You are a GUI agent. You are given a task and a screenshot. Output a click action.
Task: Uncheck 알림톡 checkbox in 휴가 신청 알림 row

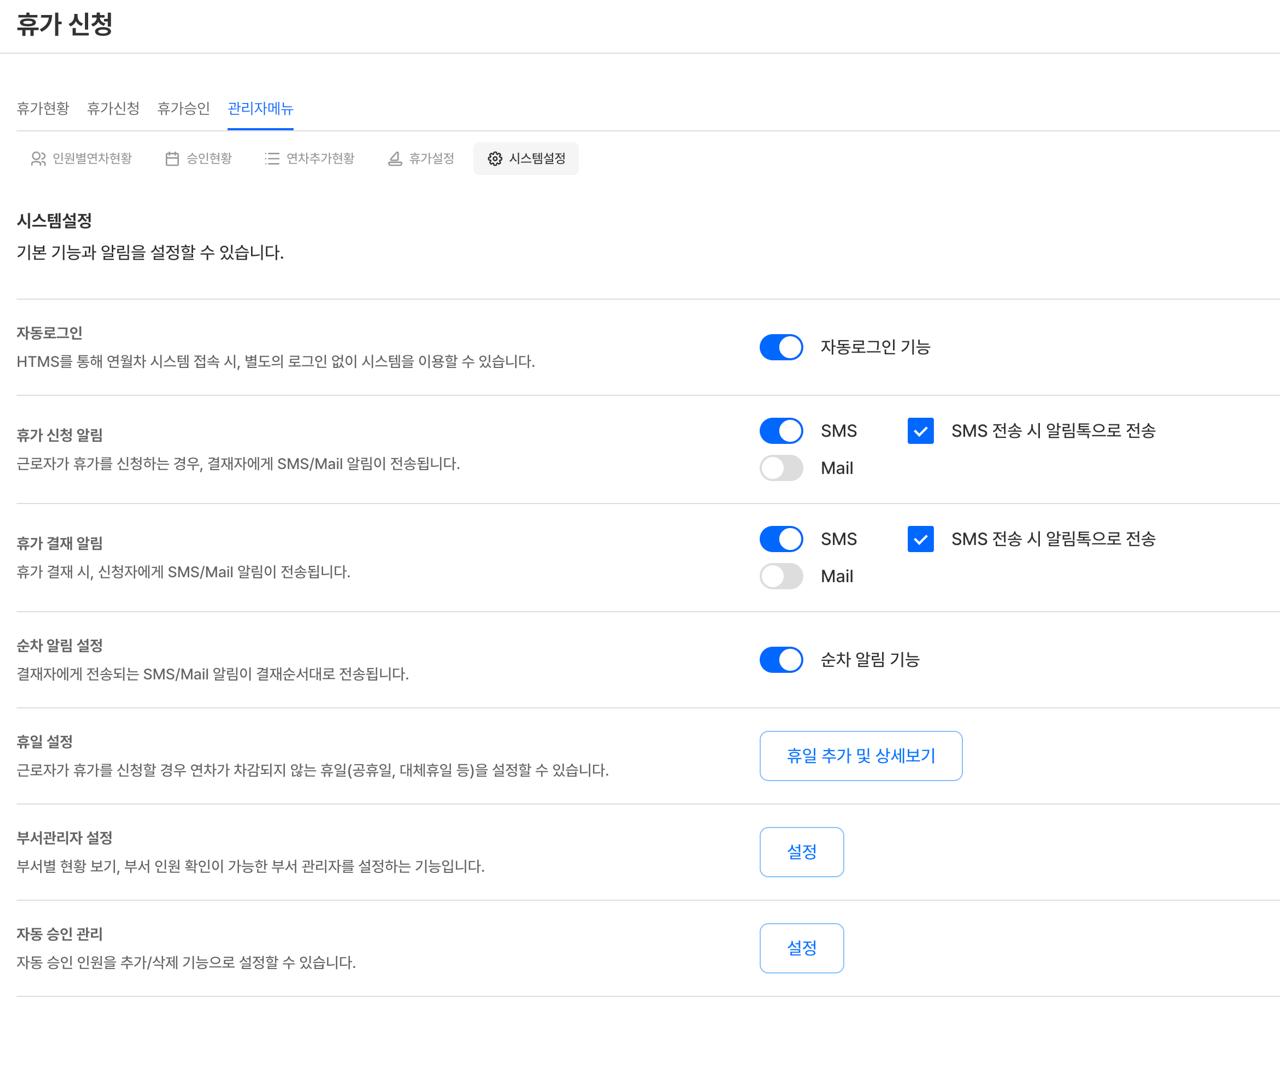click(x=921, y=431)
